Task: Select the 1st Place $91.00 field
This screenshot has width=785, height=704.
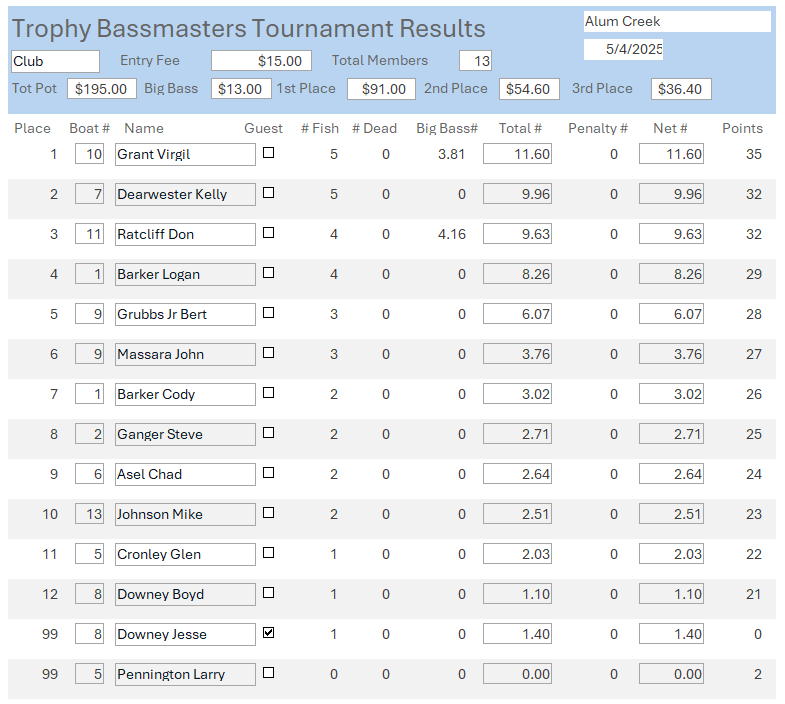Action: pos(380,89)
